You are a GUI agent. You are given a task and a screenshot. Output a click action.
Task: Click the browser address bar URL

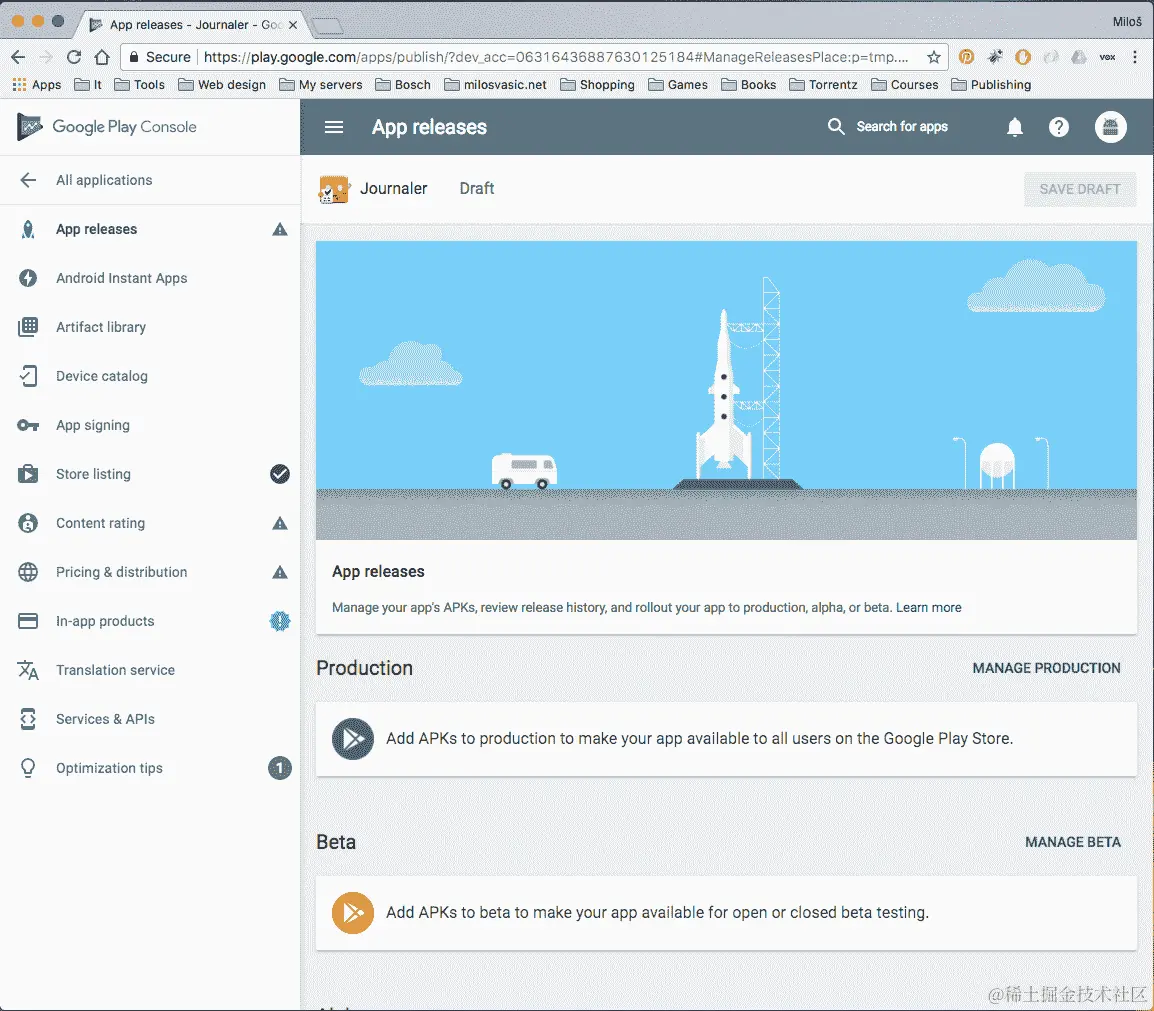[556, 57]
